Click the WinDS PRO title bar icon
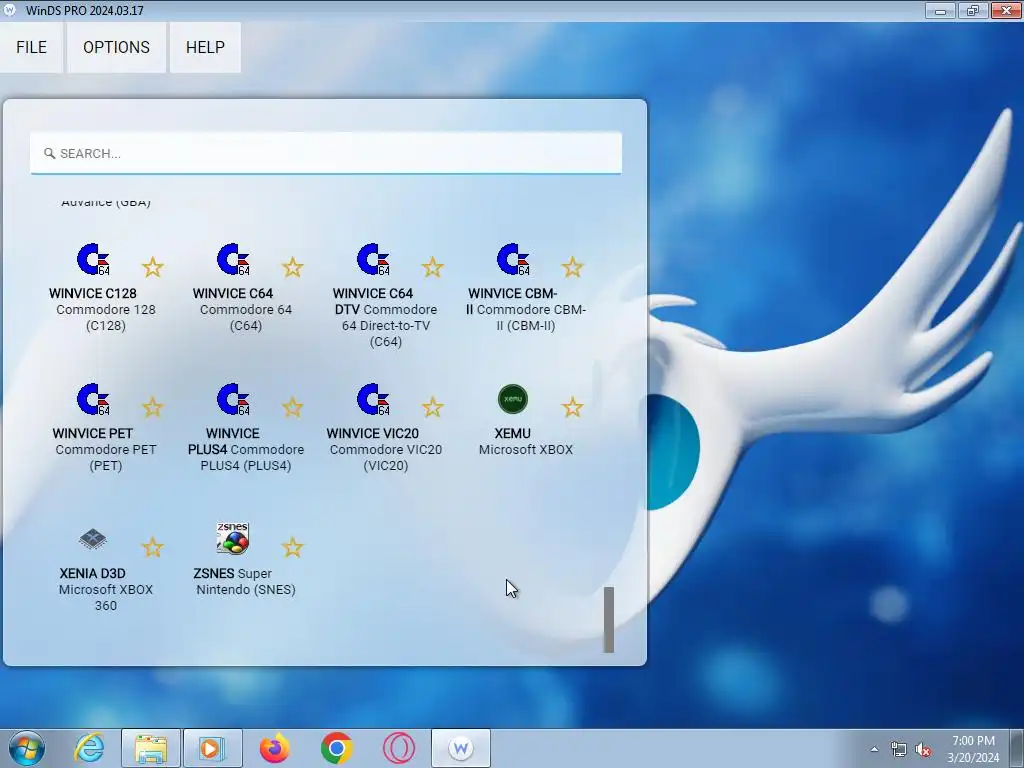 (10, 10)
